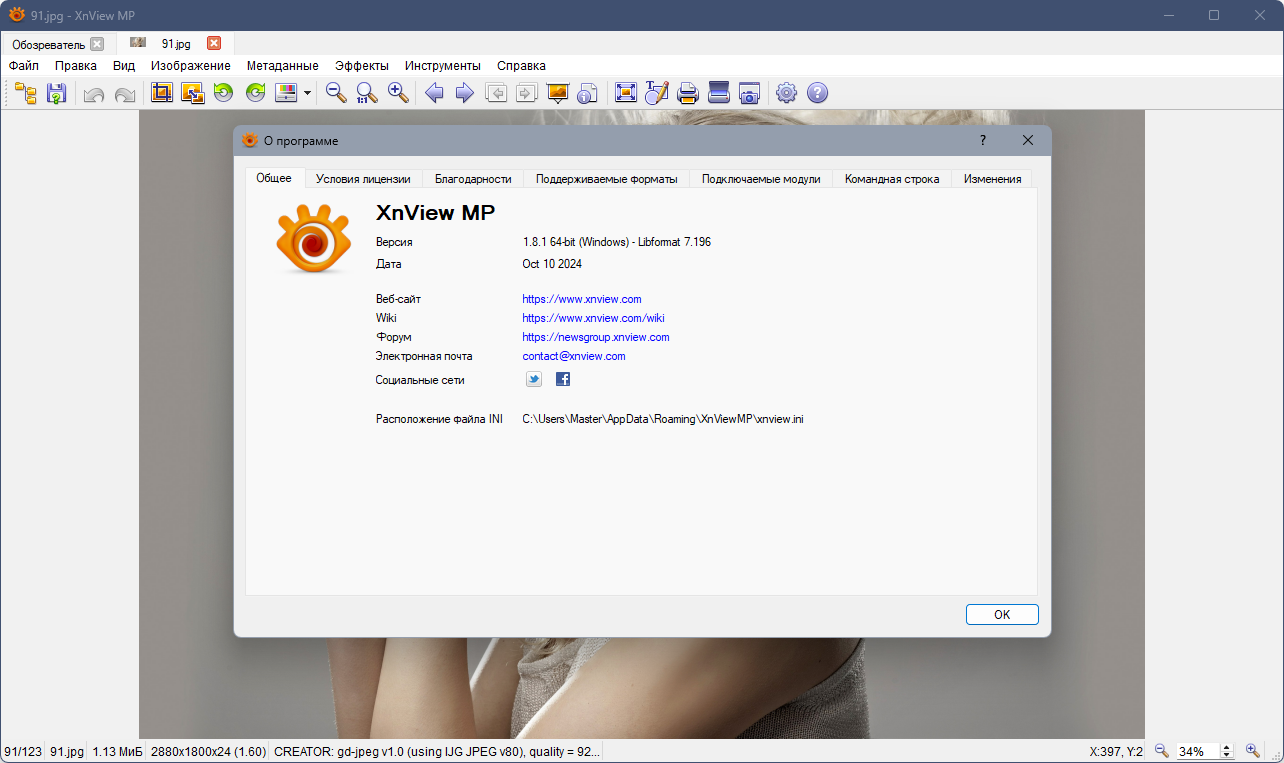Screen dimensions: 1284x763
Task: Switch to the Благодарности tab
Action: (473, 179)
